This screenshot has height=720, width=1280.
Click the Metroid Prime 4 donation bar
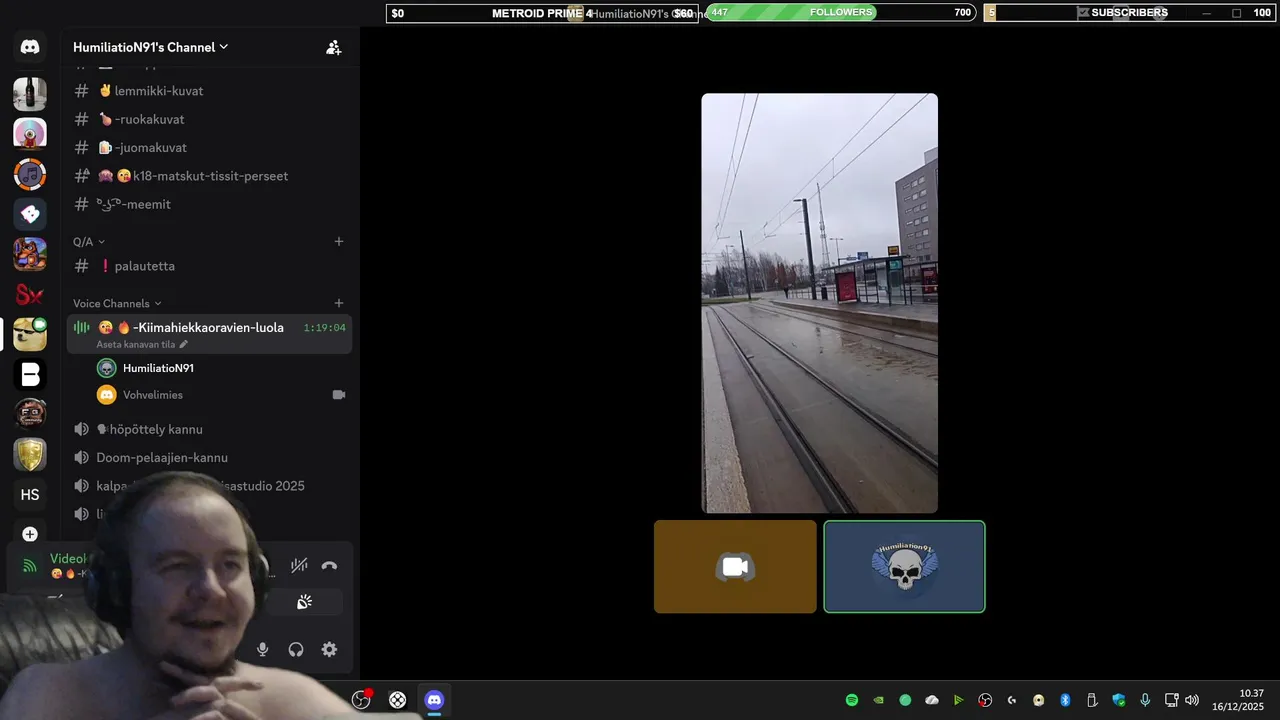pos(542,13)
